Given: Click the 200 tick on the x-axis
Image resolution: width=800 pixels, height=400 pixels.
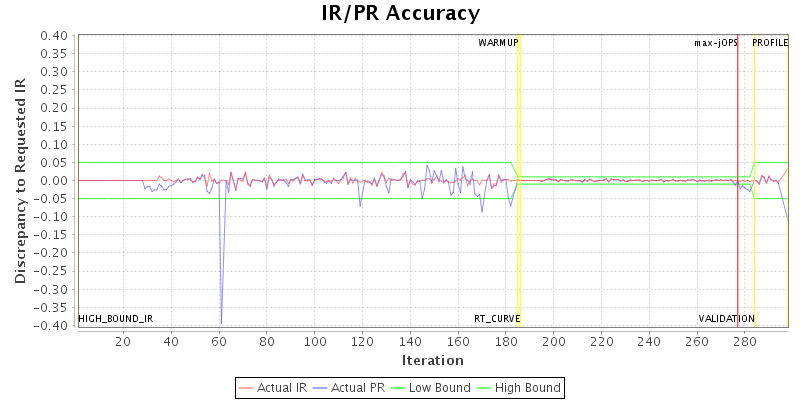Looking at the screenshot, I should click(554, 341).
